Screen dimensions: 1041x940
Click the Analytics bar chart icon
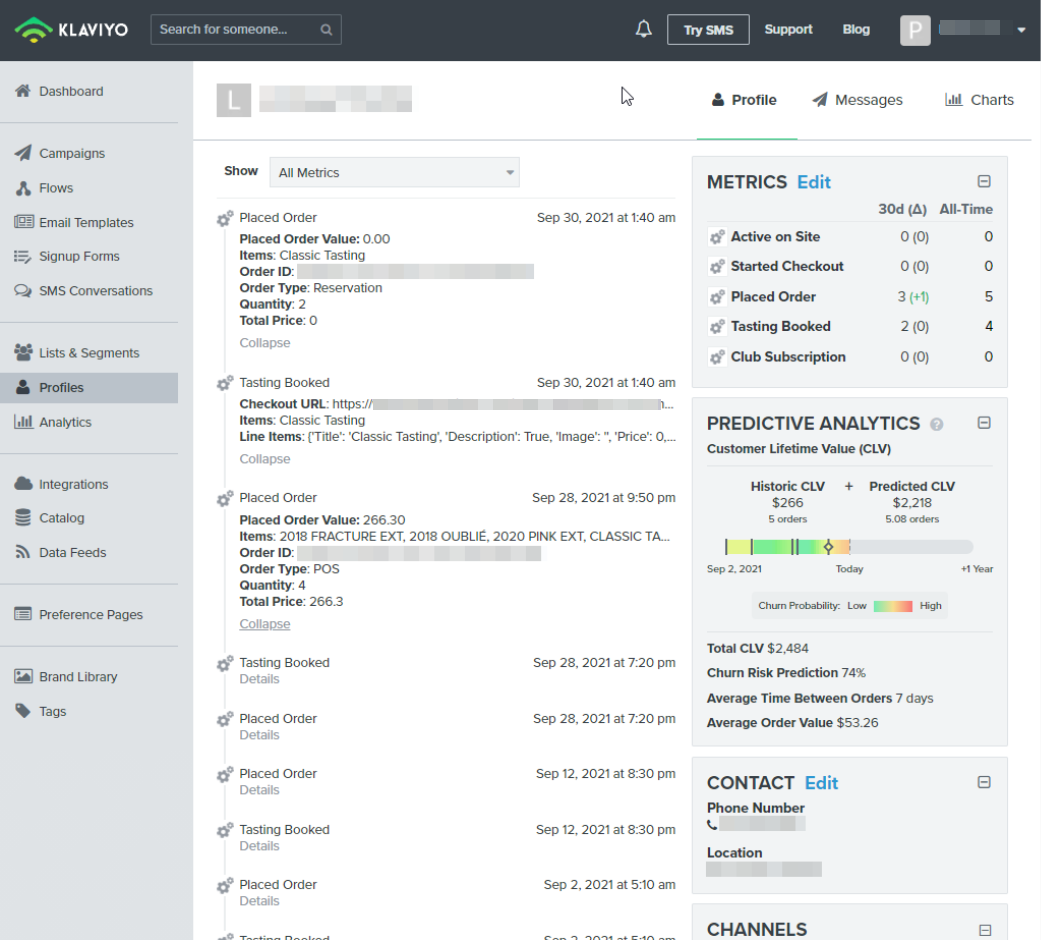24,422
